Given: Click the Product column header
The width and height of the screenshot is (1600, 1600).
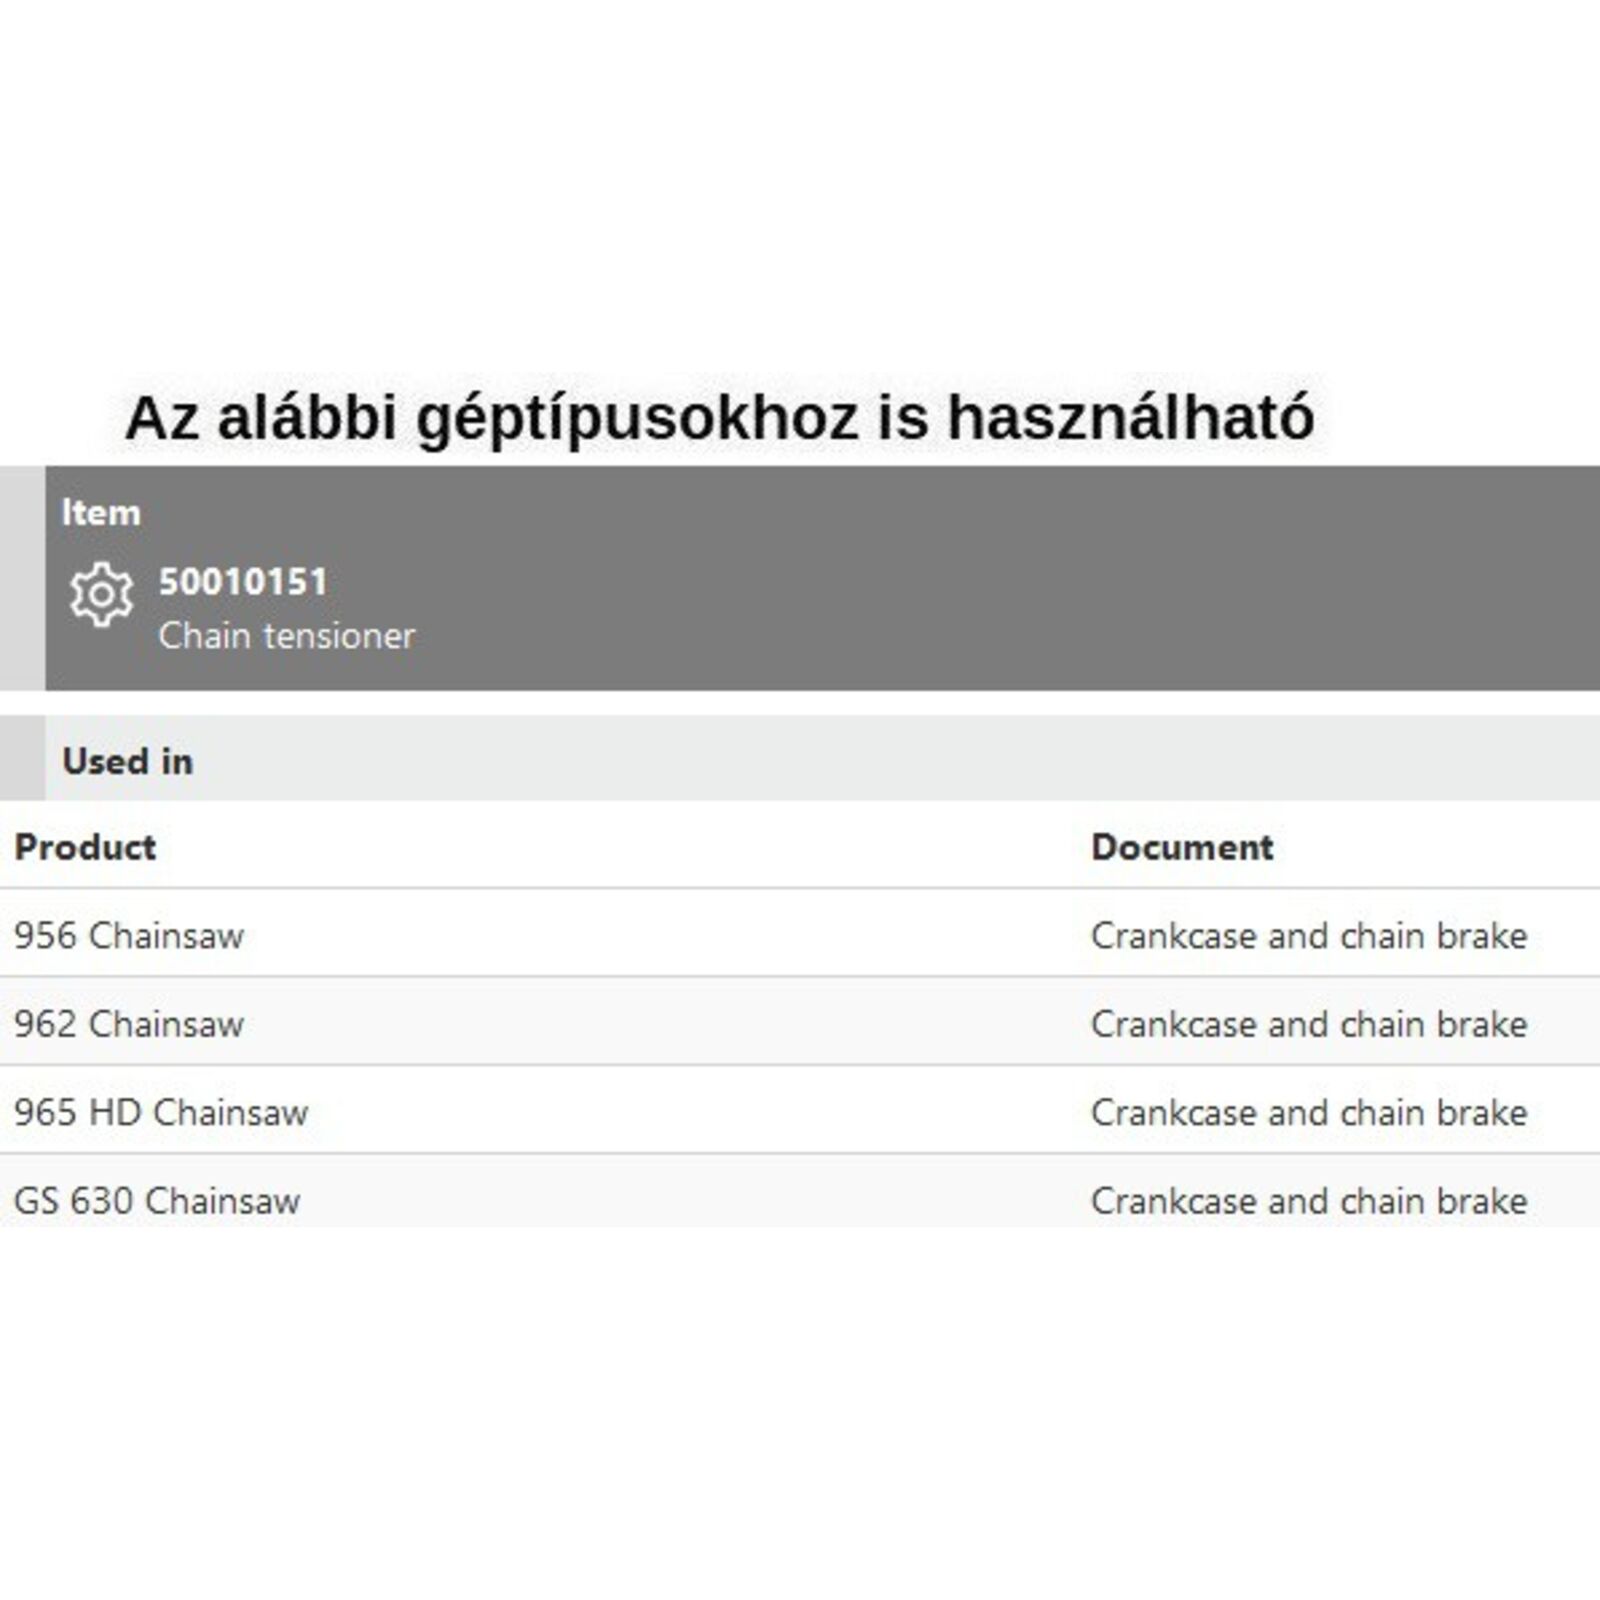Looking at the screenshot, I should click(x=85, y=847).
